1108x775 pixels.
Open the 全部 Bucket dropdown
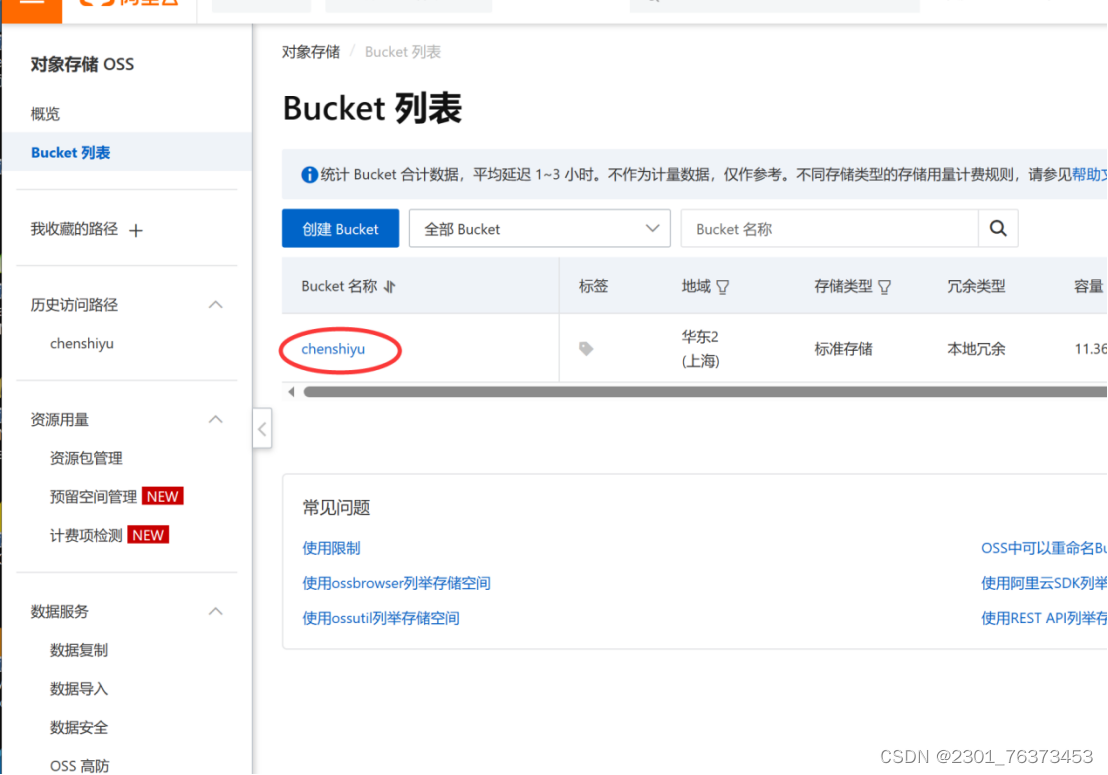coord(539,228)
